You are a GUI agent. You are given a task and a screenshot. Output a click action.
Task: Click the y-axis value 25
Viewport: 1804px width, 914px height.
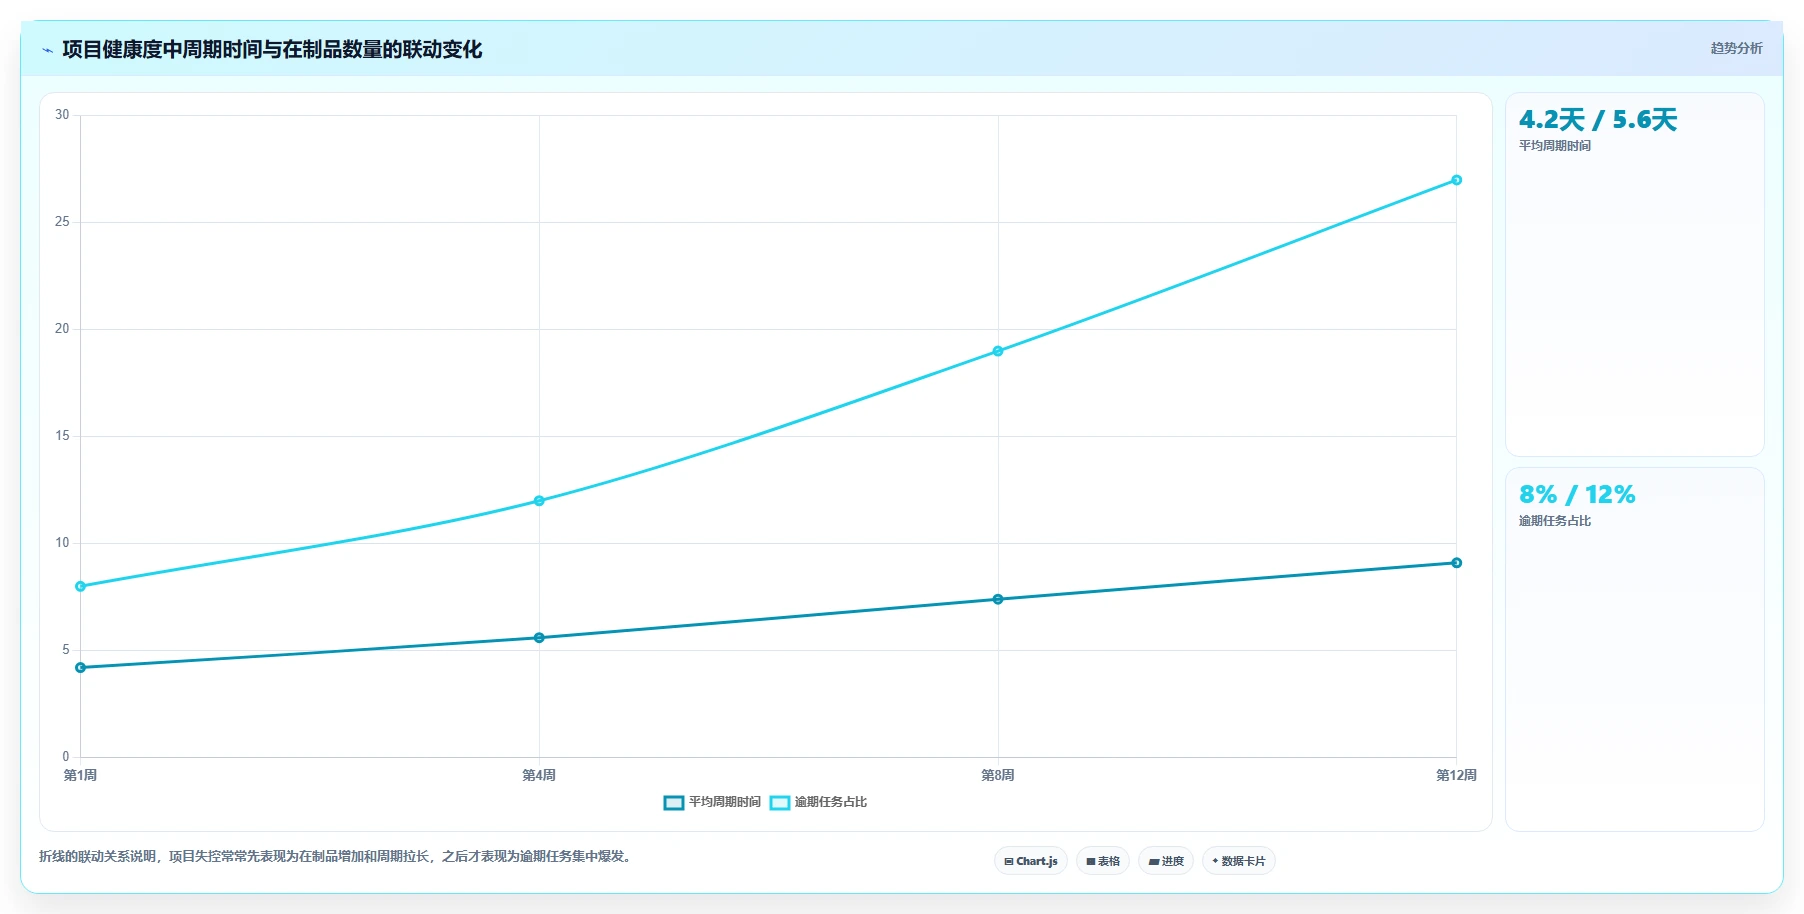pos(62,222)
